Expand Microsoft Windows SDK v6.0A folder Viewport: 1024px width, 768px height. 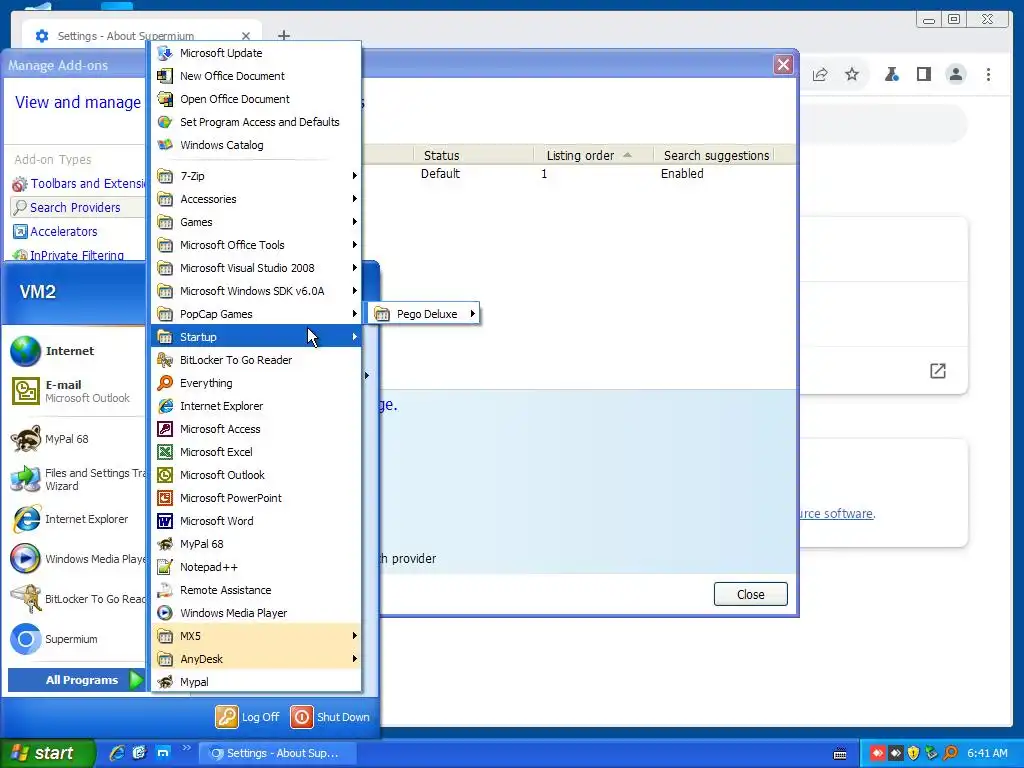[x=256, y=291]
